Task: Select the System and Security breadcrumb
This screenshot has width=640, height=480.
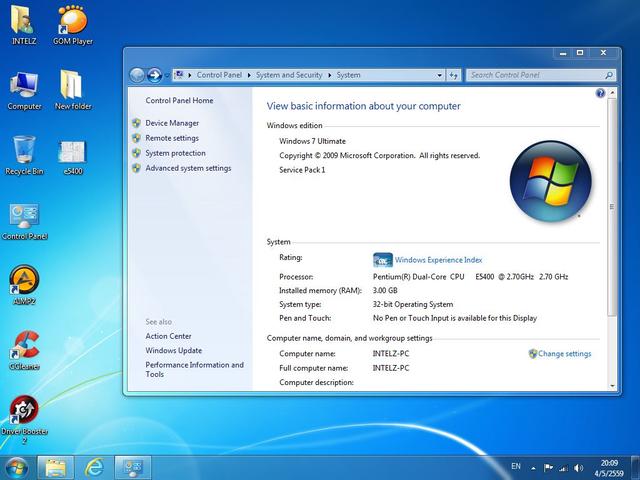Action: (289, 75)
